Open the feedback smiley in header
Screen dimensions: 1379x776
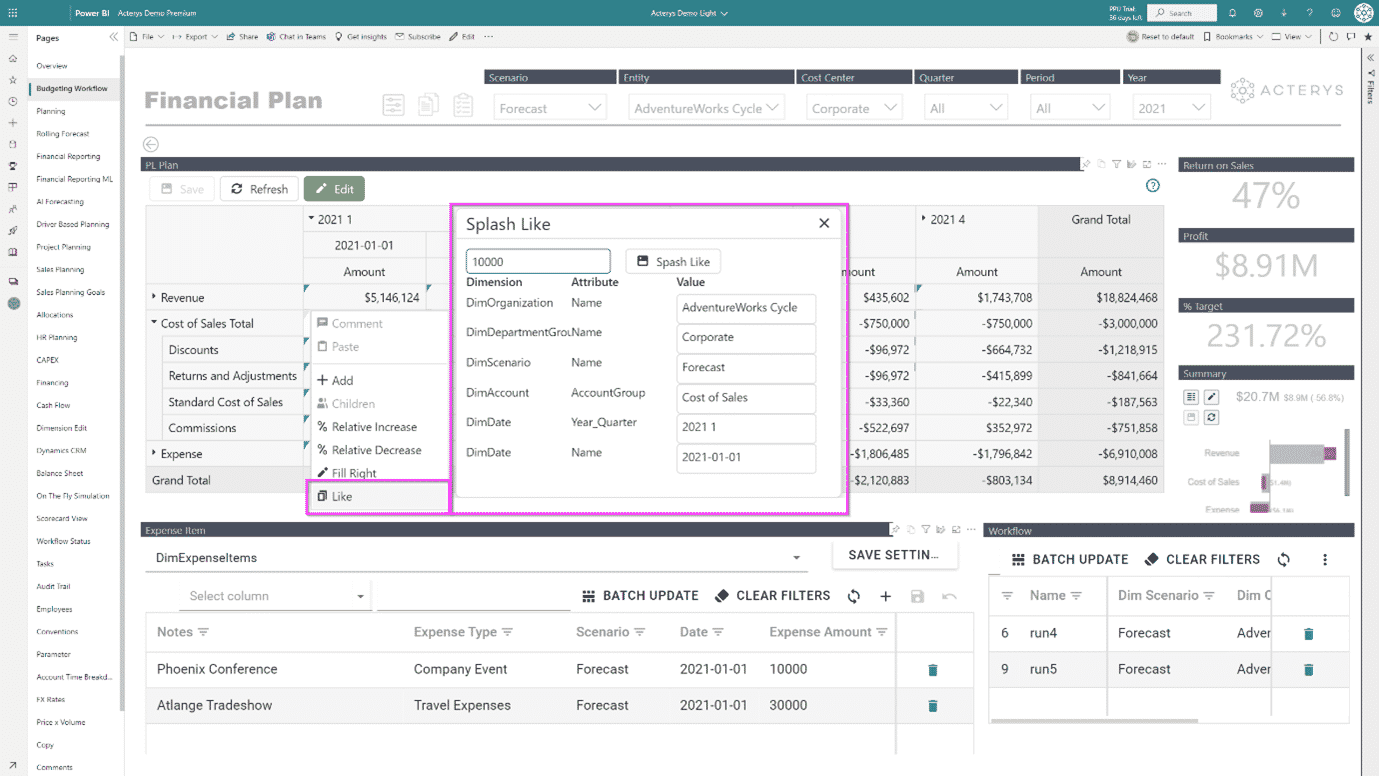[1336, 13]
